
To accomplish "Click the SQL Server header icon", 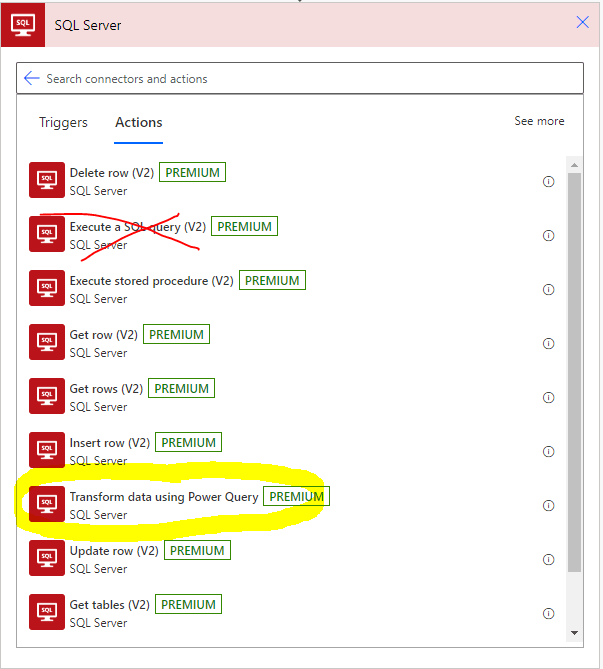I will [x=23, y=25].
